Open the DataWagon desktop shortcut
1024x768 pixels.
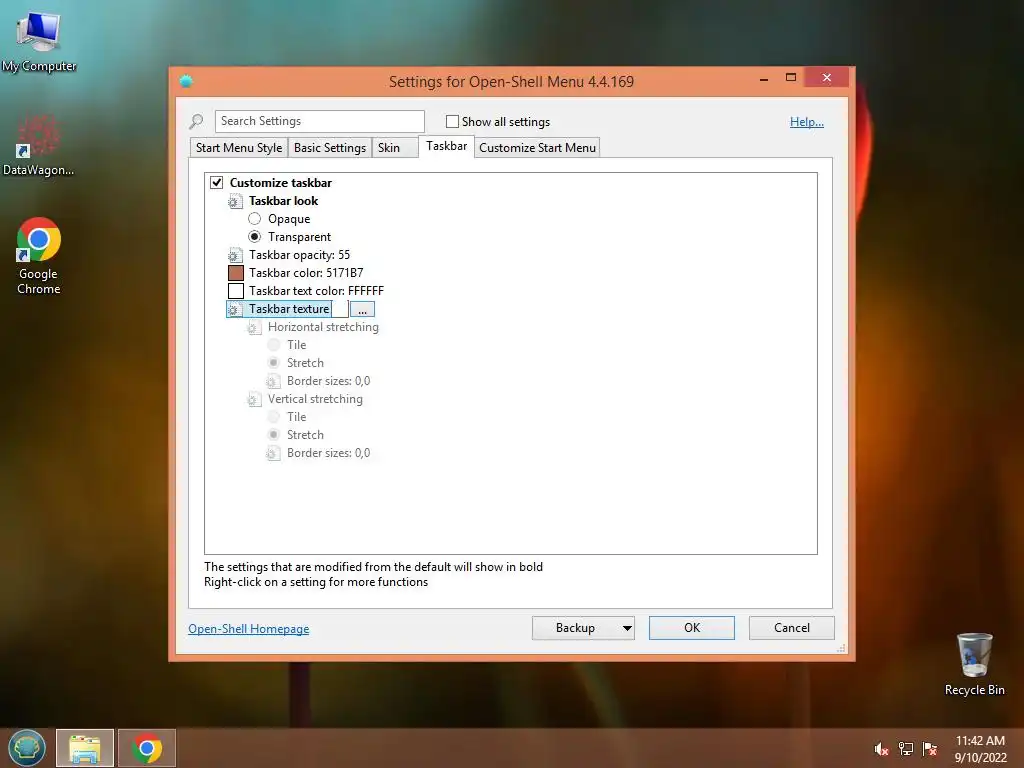click(38, 145)
